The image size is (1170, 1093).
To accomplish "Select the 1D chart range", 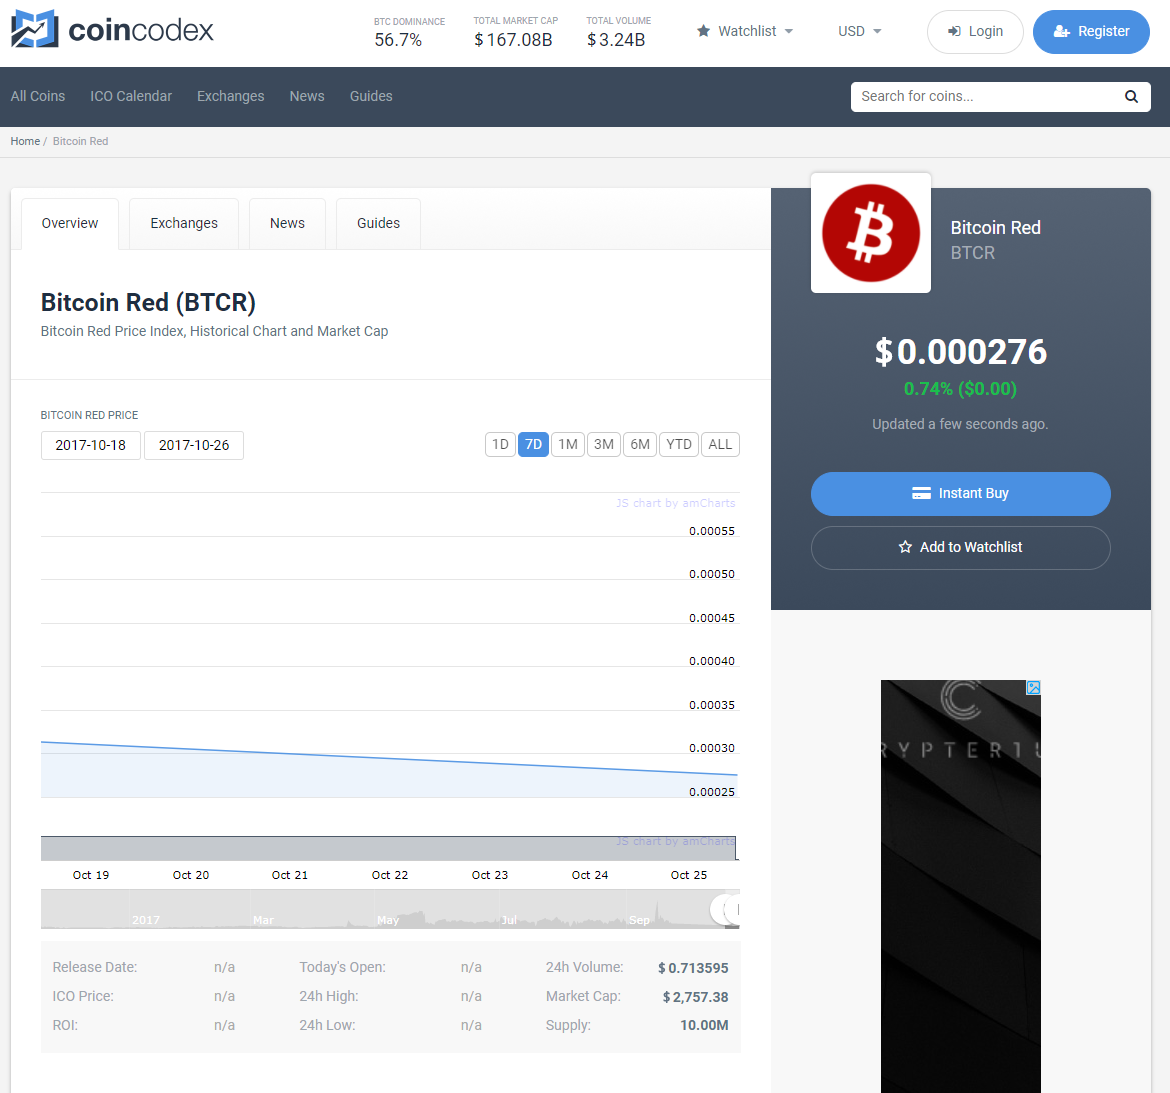I will tap(500, 444).
